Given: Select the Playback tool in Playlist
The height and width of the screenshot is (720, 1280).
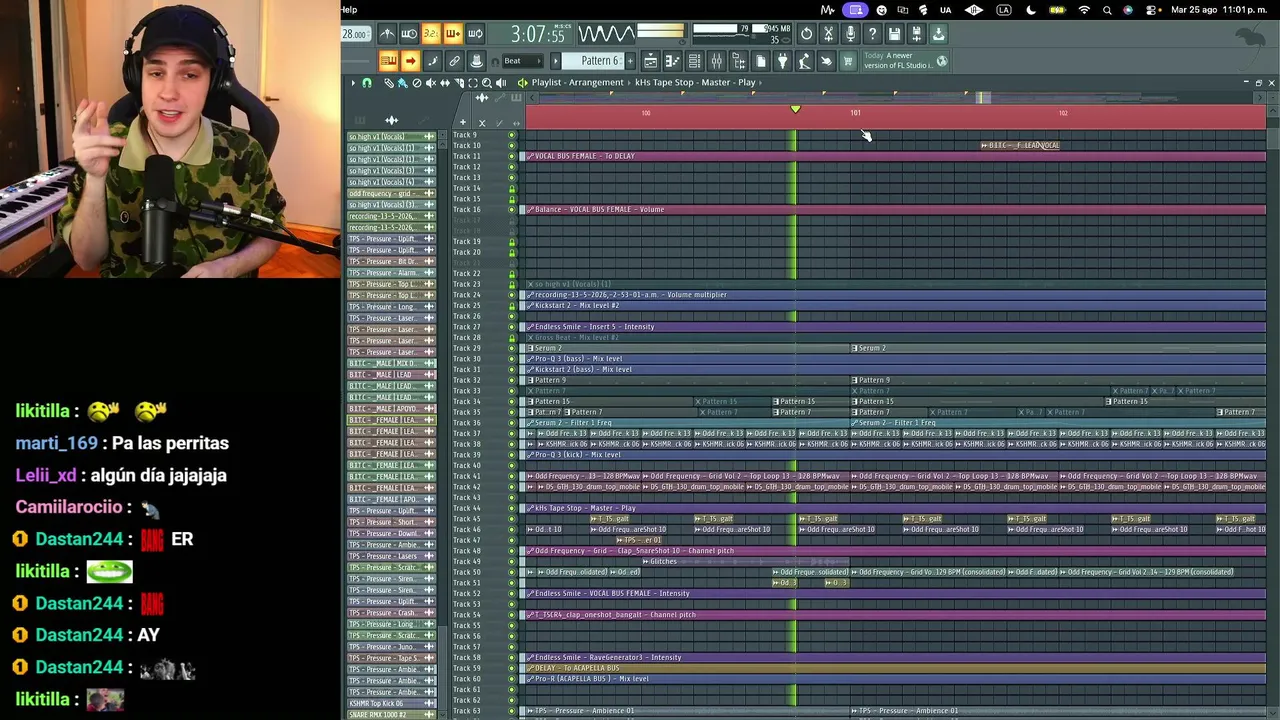Looking at the screenshot, I should (x=500, y=83).
